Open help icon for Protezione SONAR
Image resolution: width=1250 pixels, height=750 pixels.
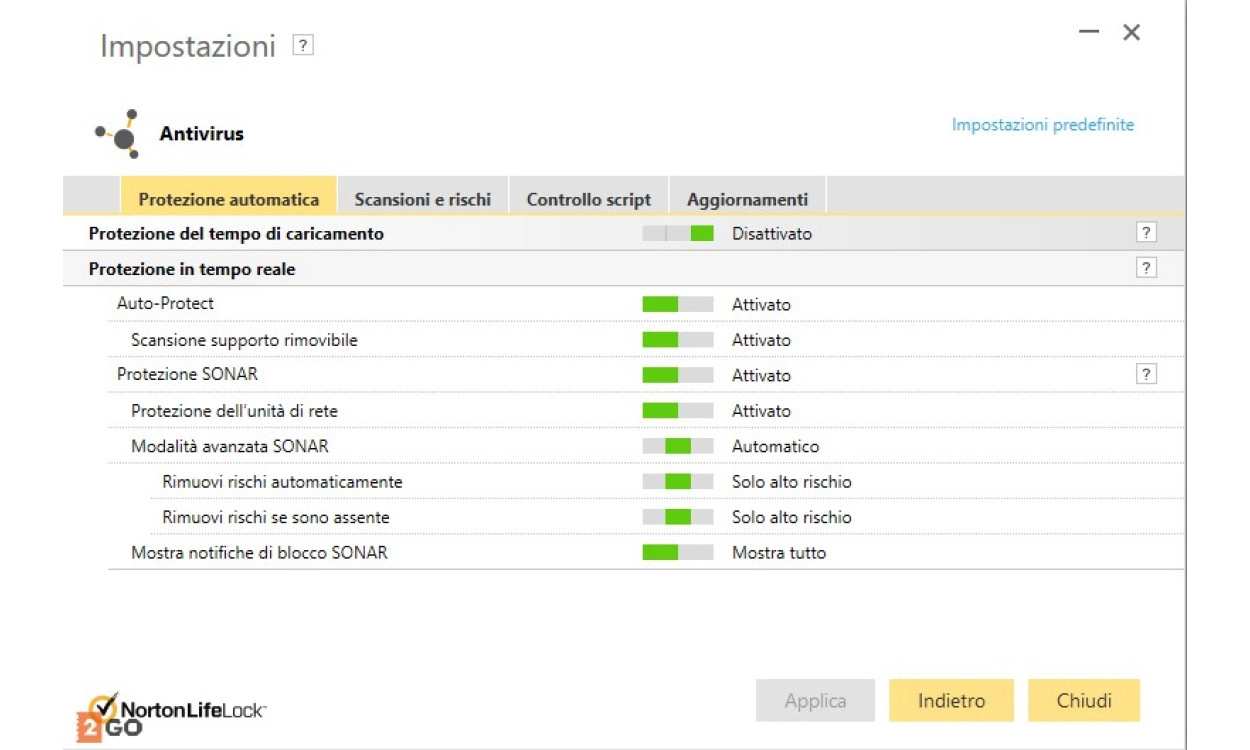(1146, 374)
